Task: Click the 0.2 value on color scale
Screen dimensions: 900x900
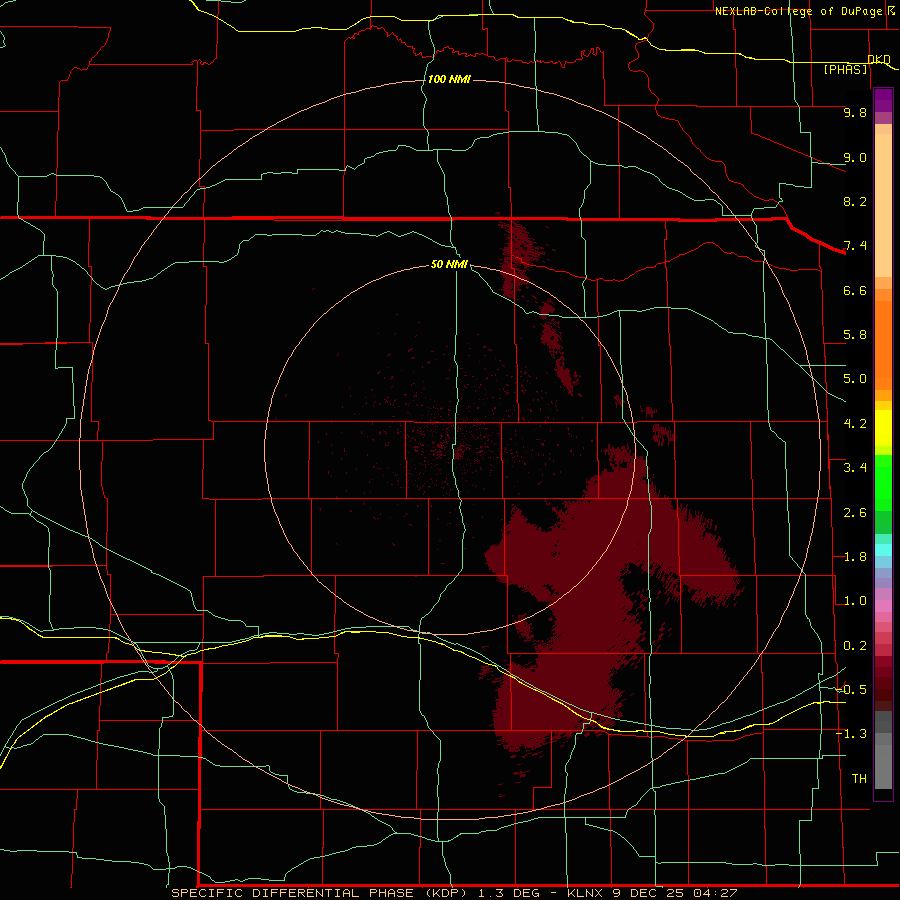Action: pos(855,646)
